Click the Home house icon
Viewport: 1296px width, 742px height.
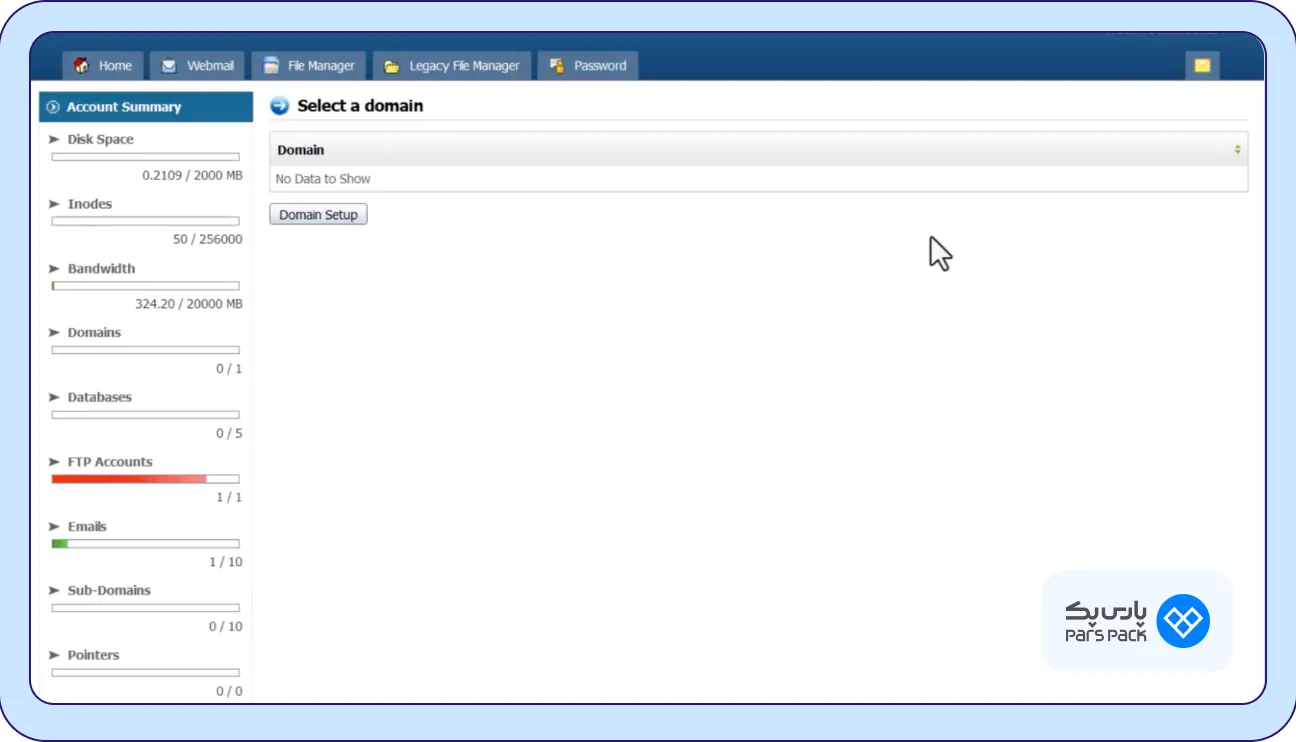(x=82, y=66)
